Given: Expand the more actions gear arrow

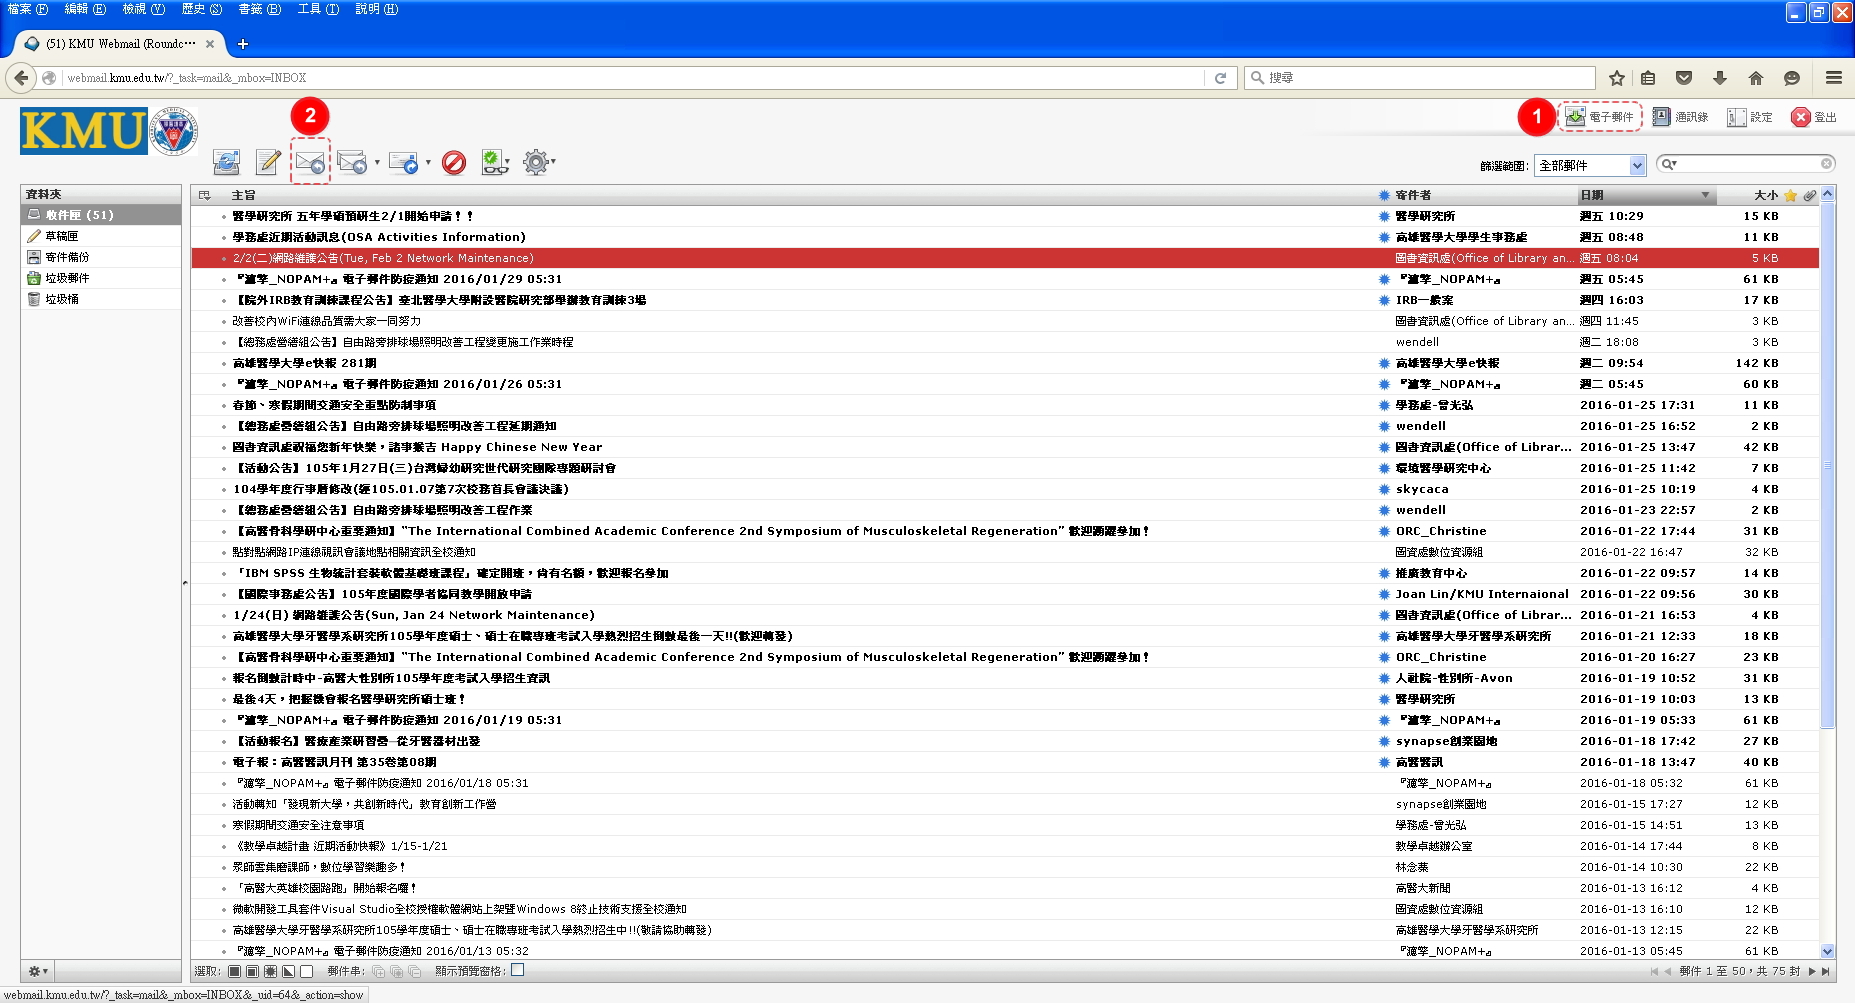Looking at the screenshot, I should coord(553,161).
